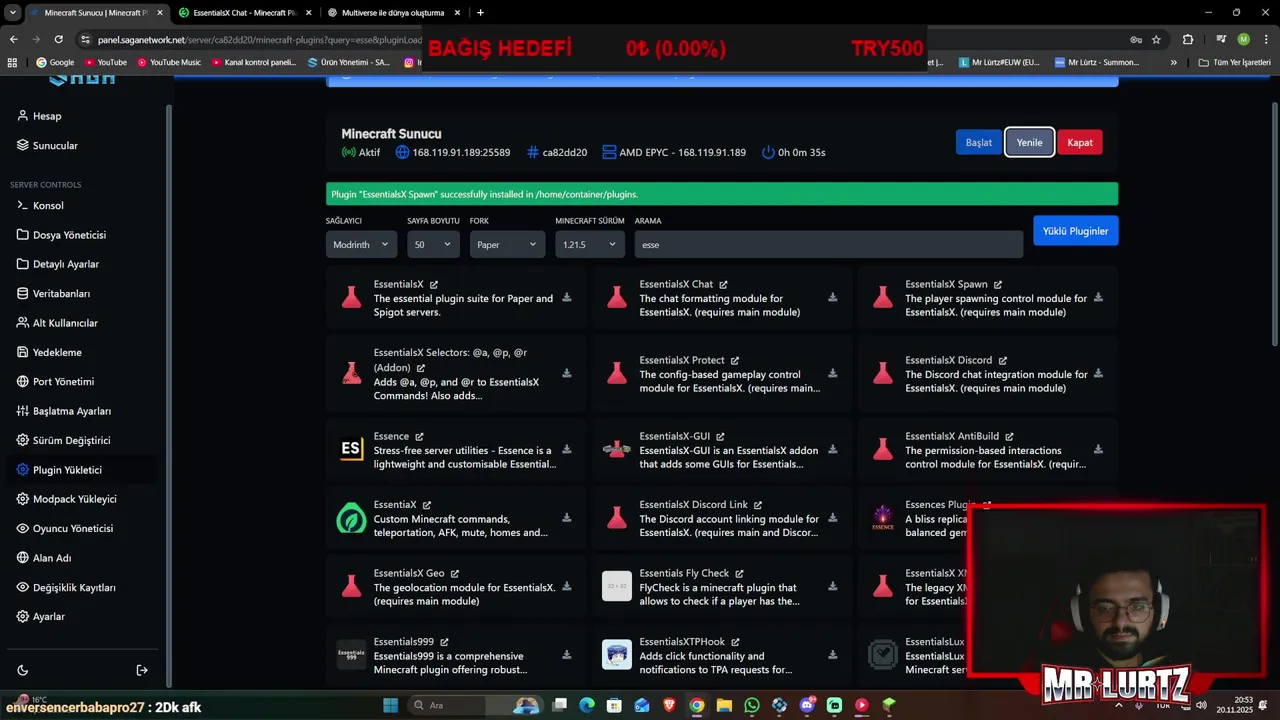Open the Minecraft Sürüm 1.21.5 dropdown
This screenshot has height=720, width=1280.
pos(590,244)
